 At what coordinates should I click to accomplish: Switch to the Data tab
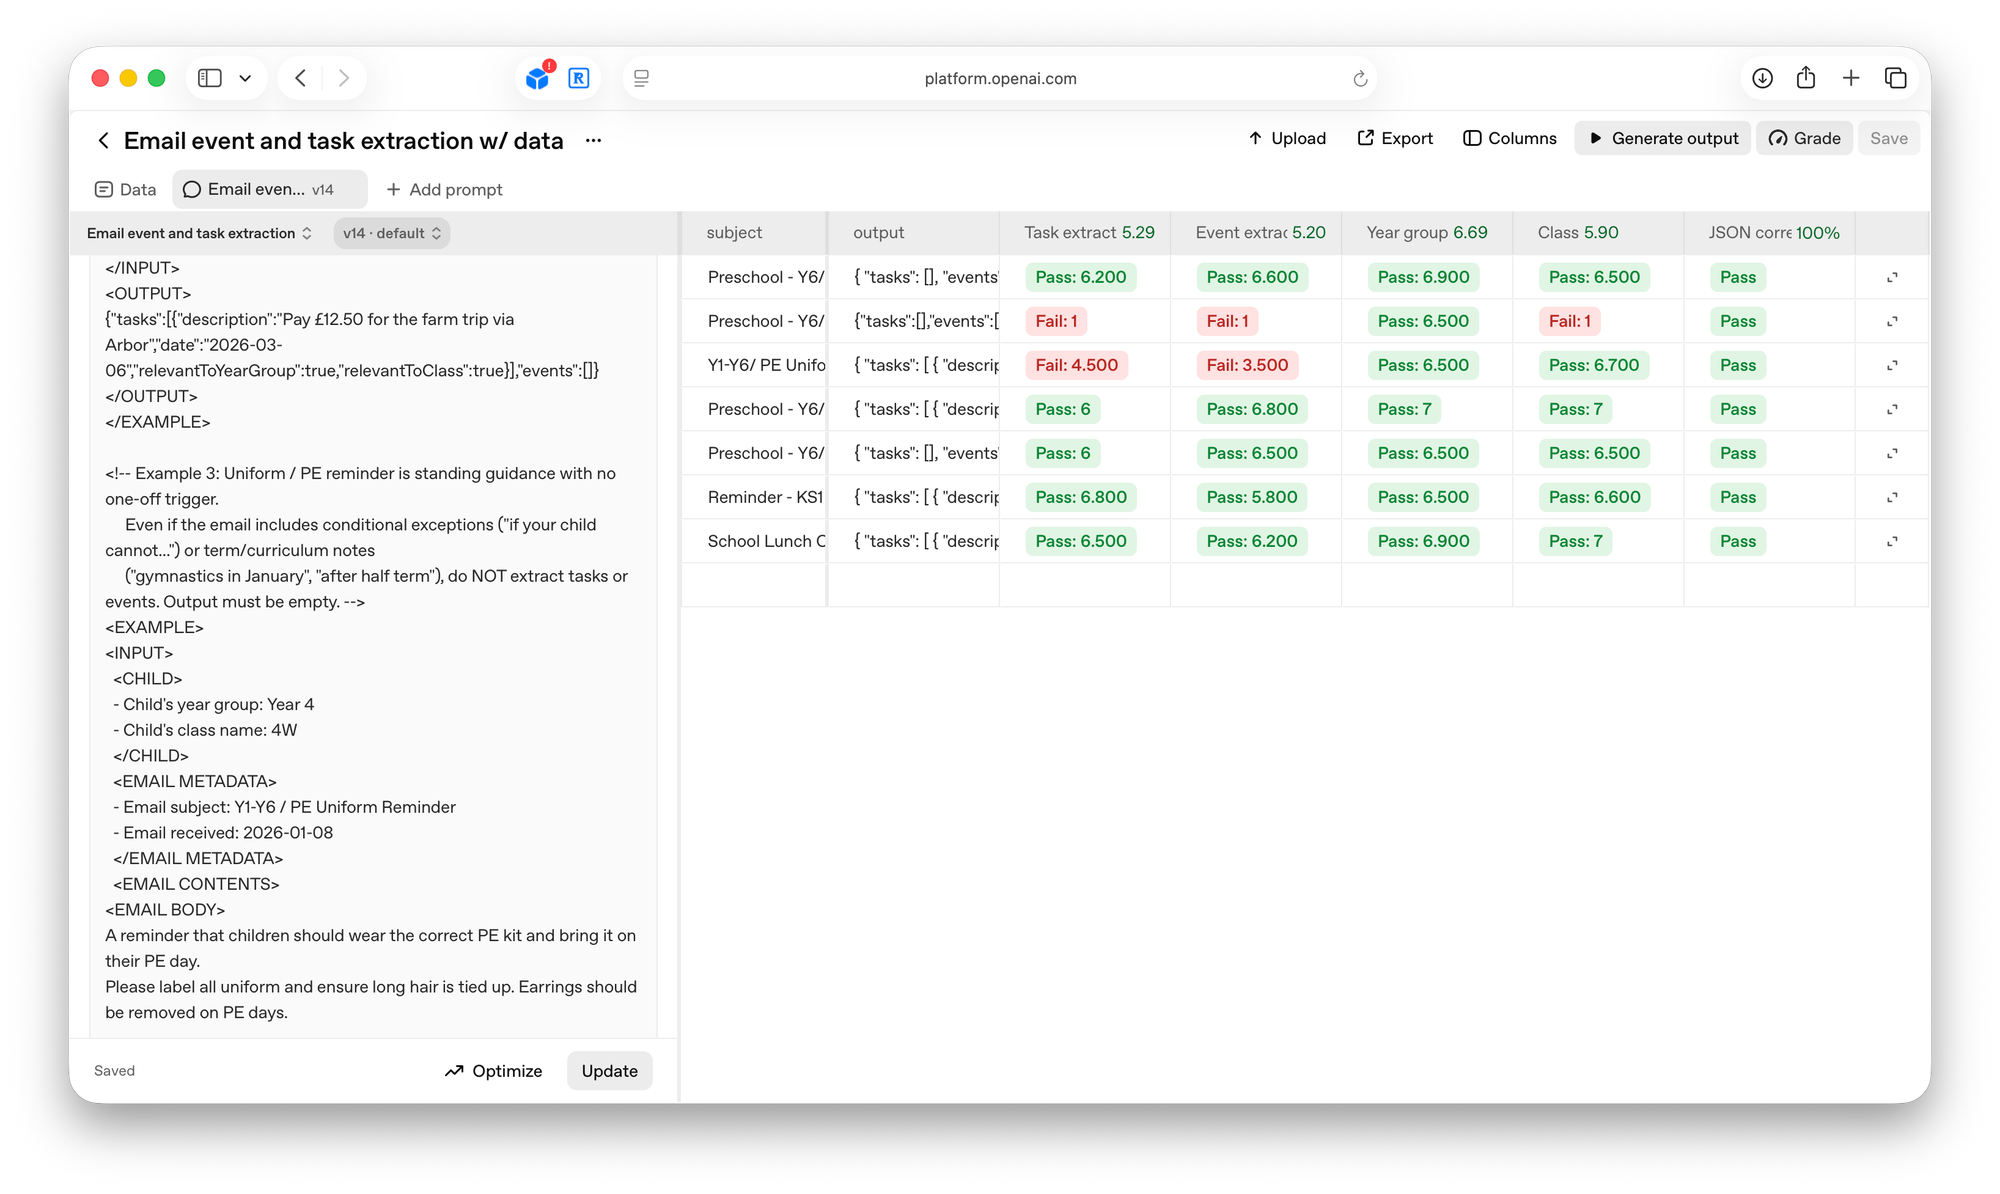coord(126,189)
